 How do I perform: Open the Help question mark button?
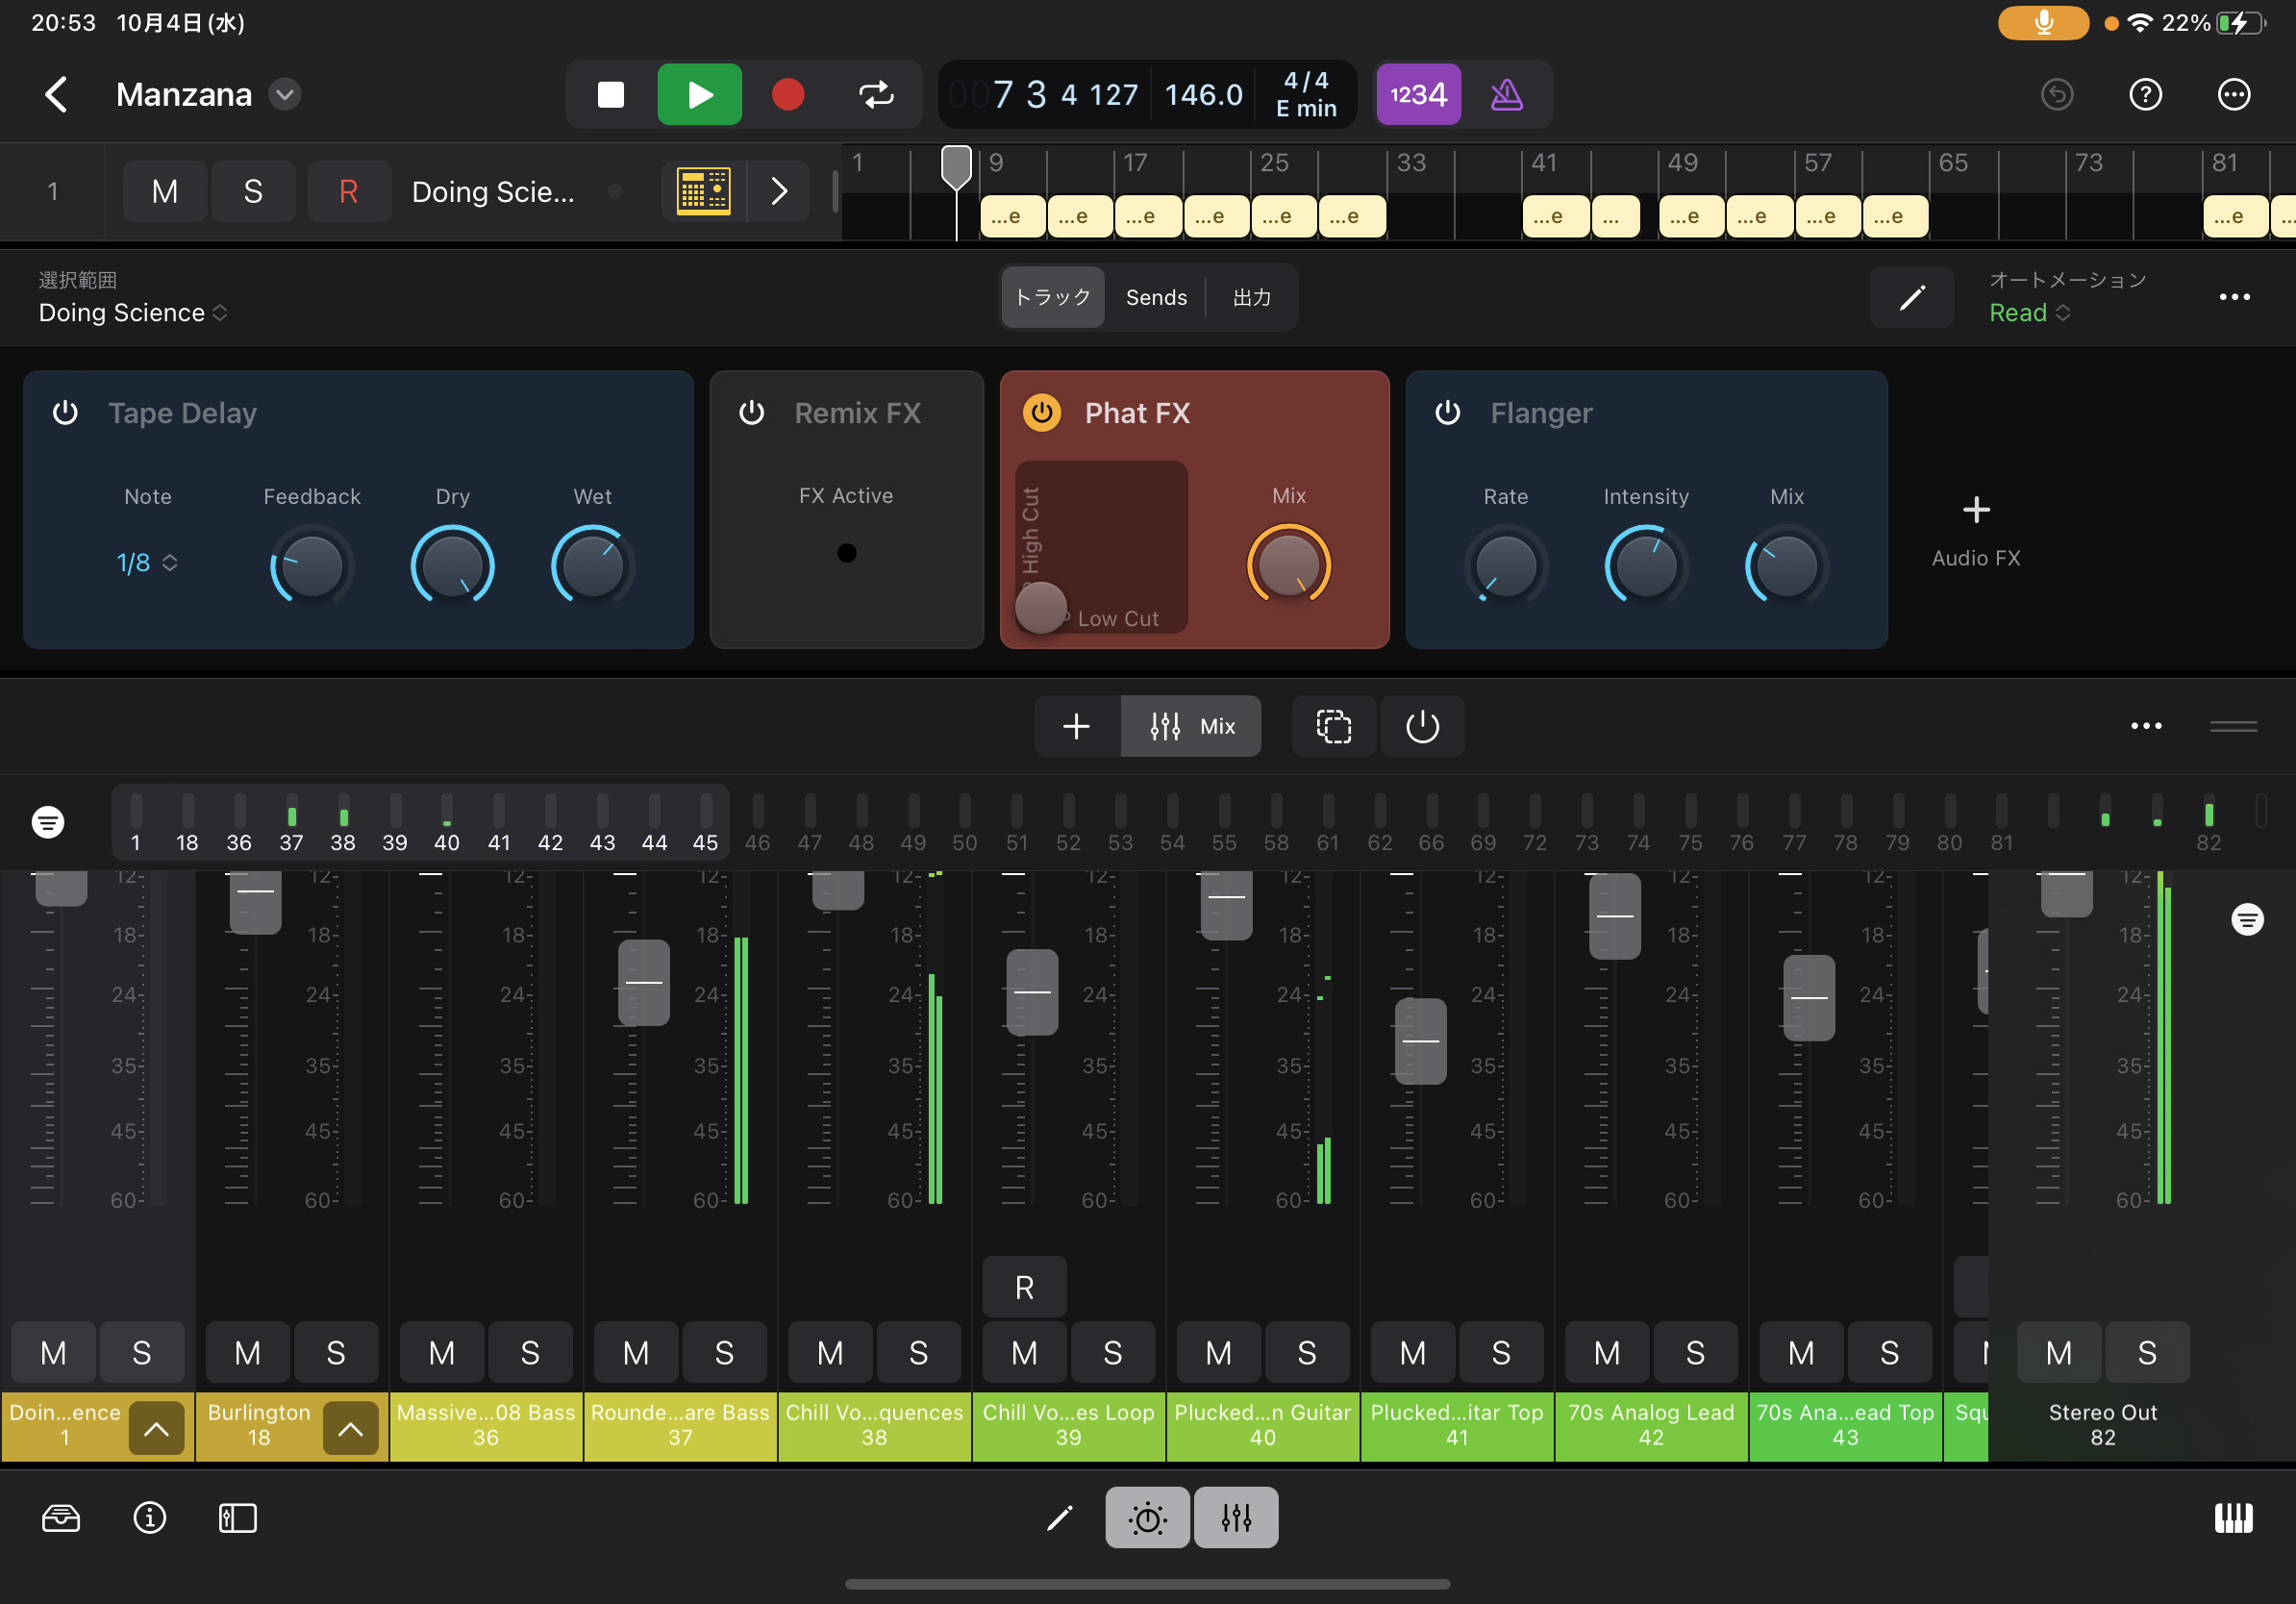(x=2145, y=95)
